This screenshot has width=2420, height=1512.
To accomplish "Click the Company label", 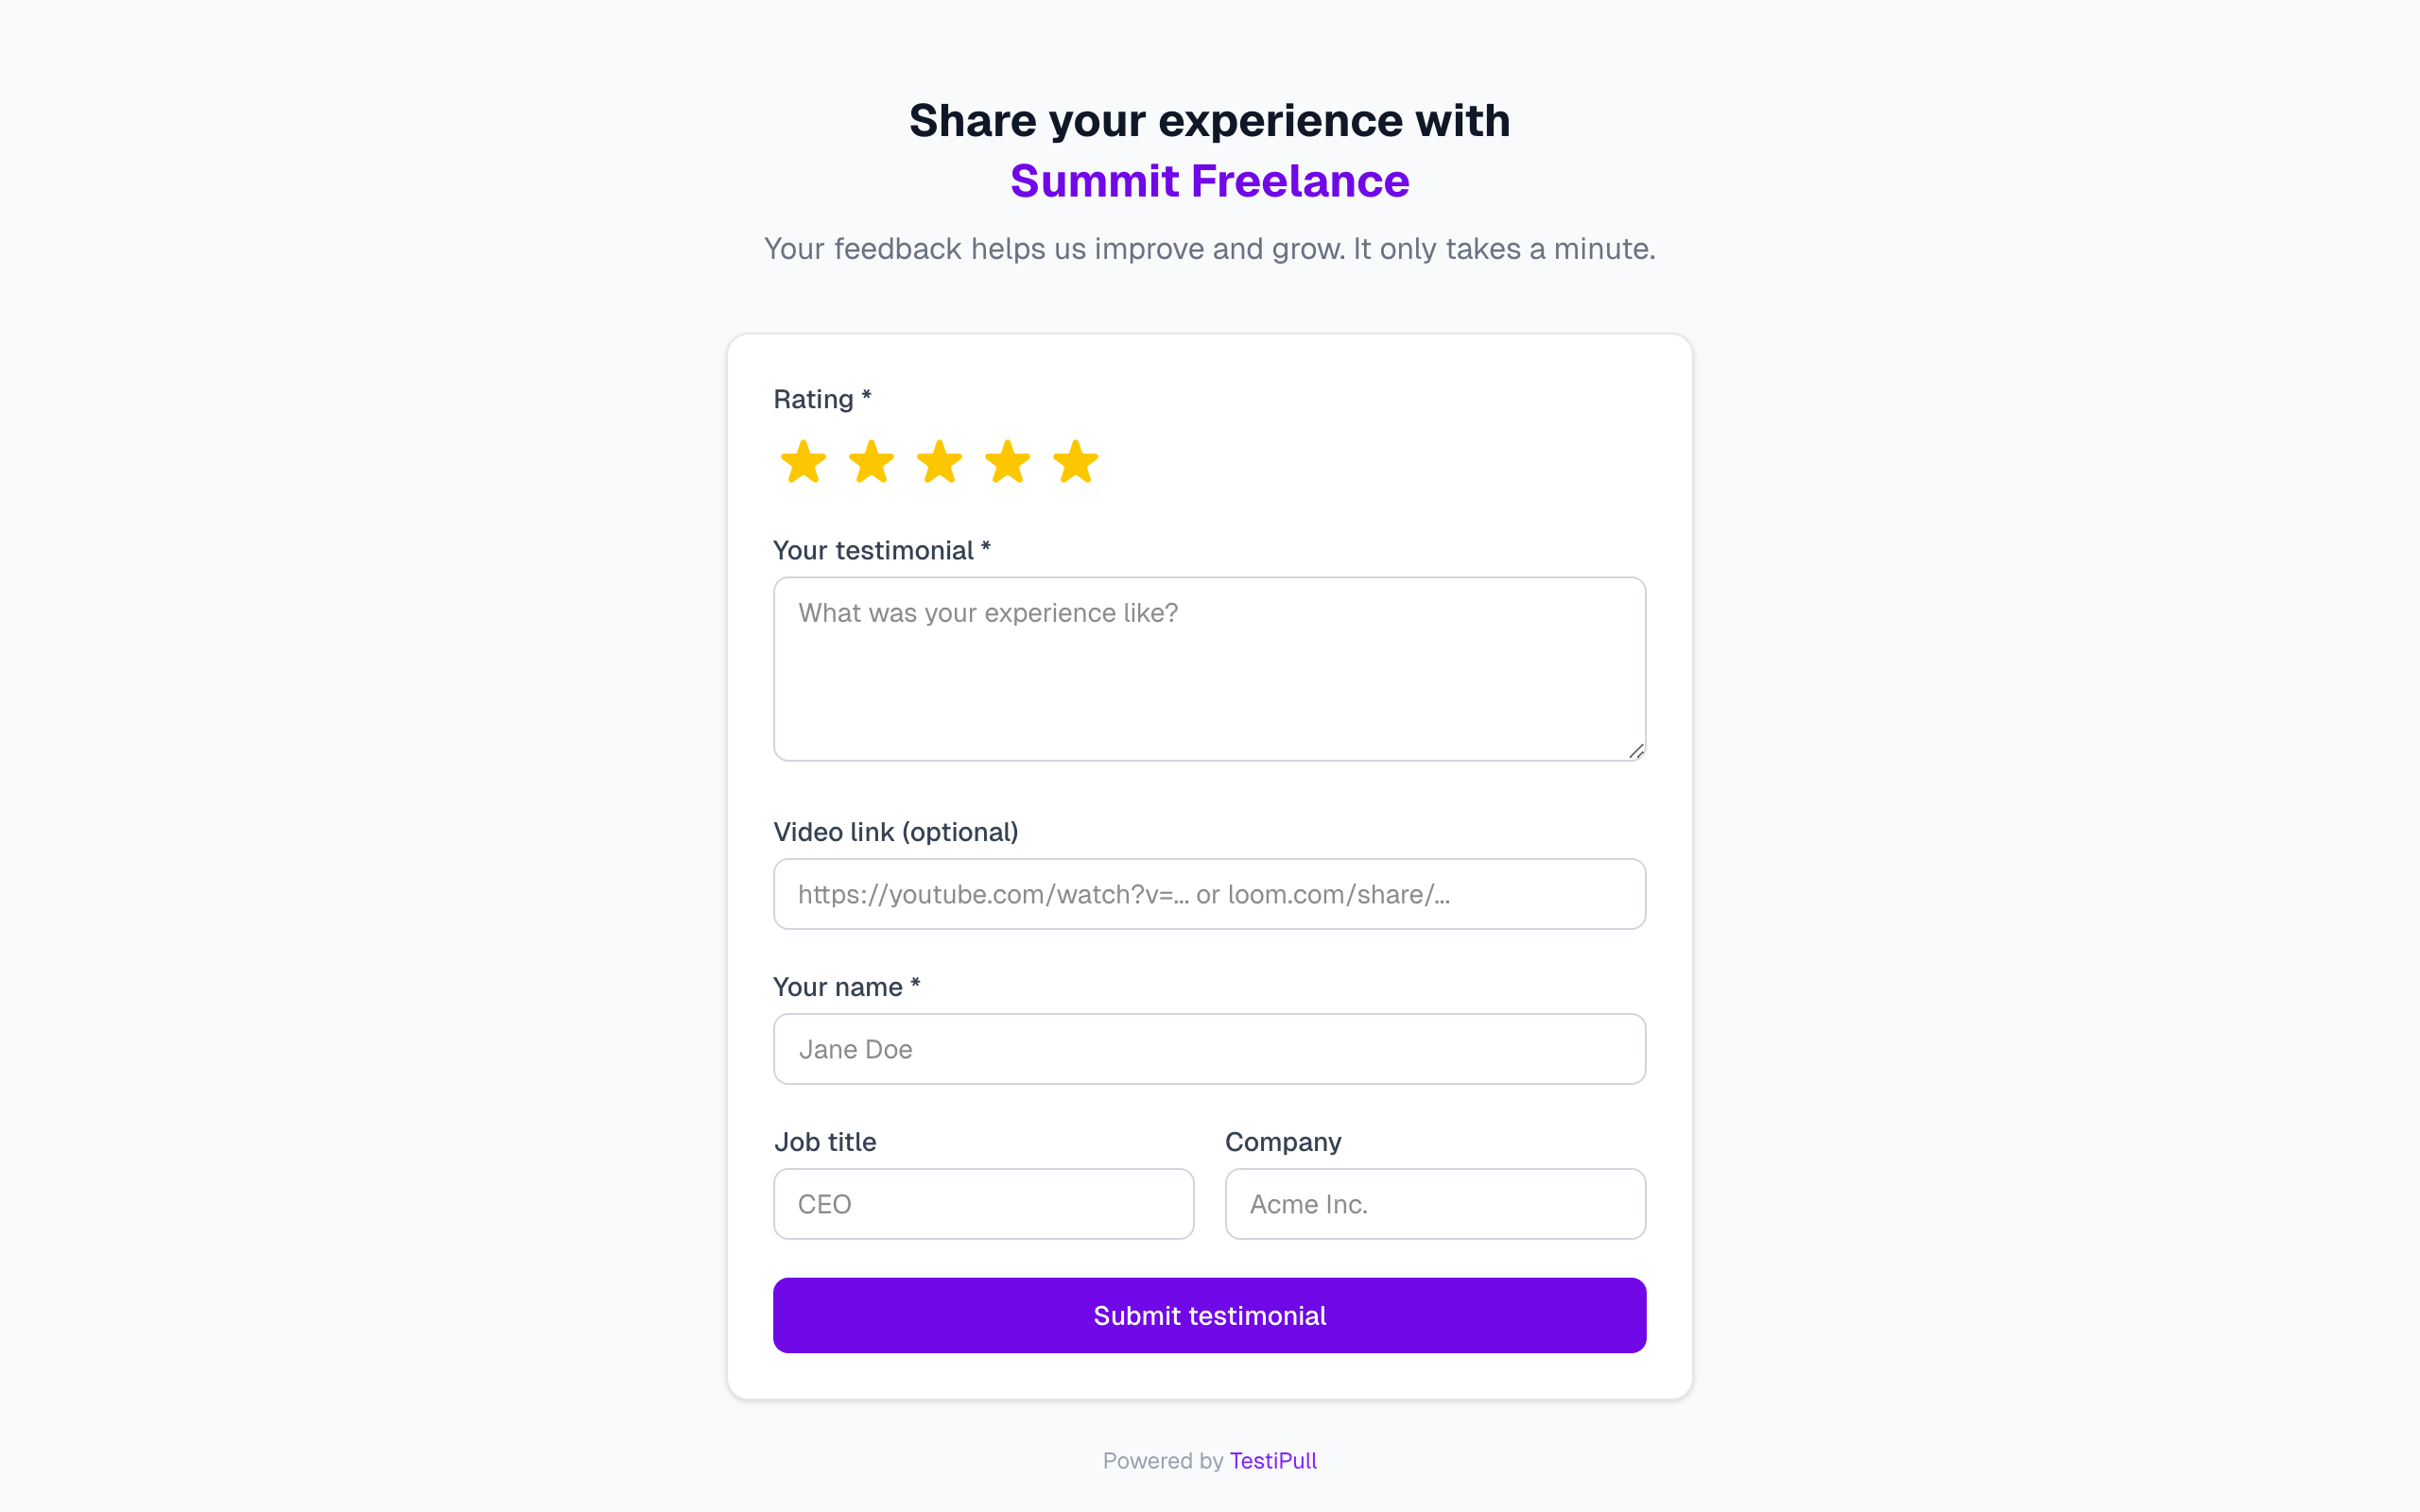I will pyautogui.click(x=1283, y=1142).
